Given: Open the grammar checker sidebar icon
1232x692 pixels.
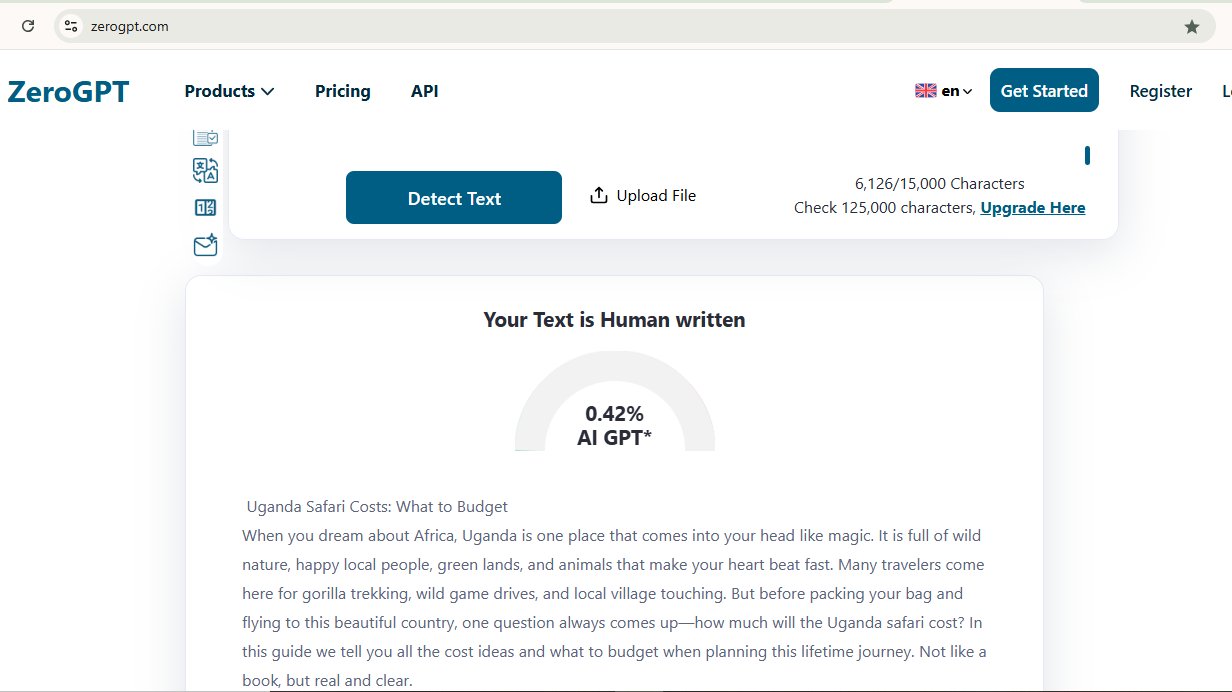Looking at the screenshot, I should tap(205, 138).
